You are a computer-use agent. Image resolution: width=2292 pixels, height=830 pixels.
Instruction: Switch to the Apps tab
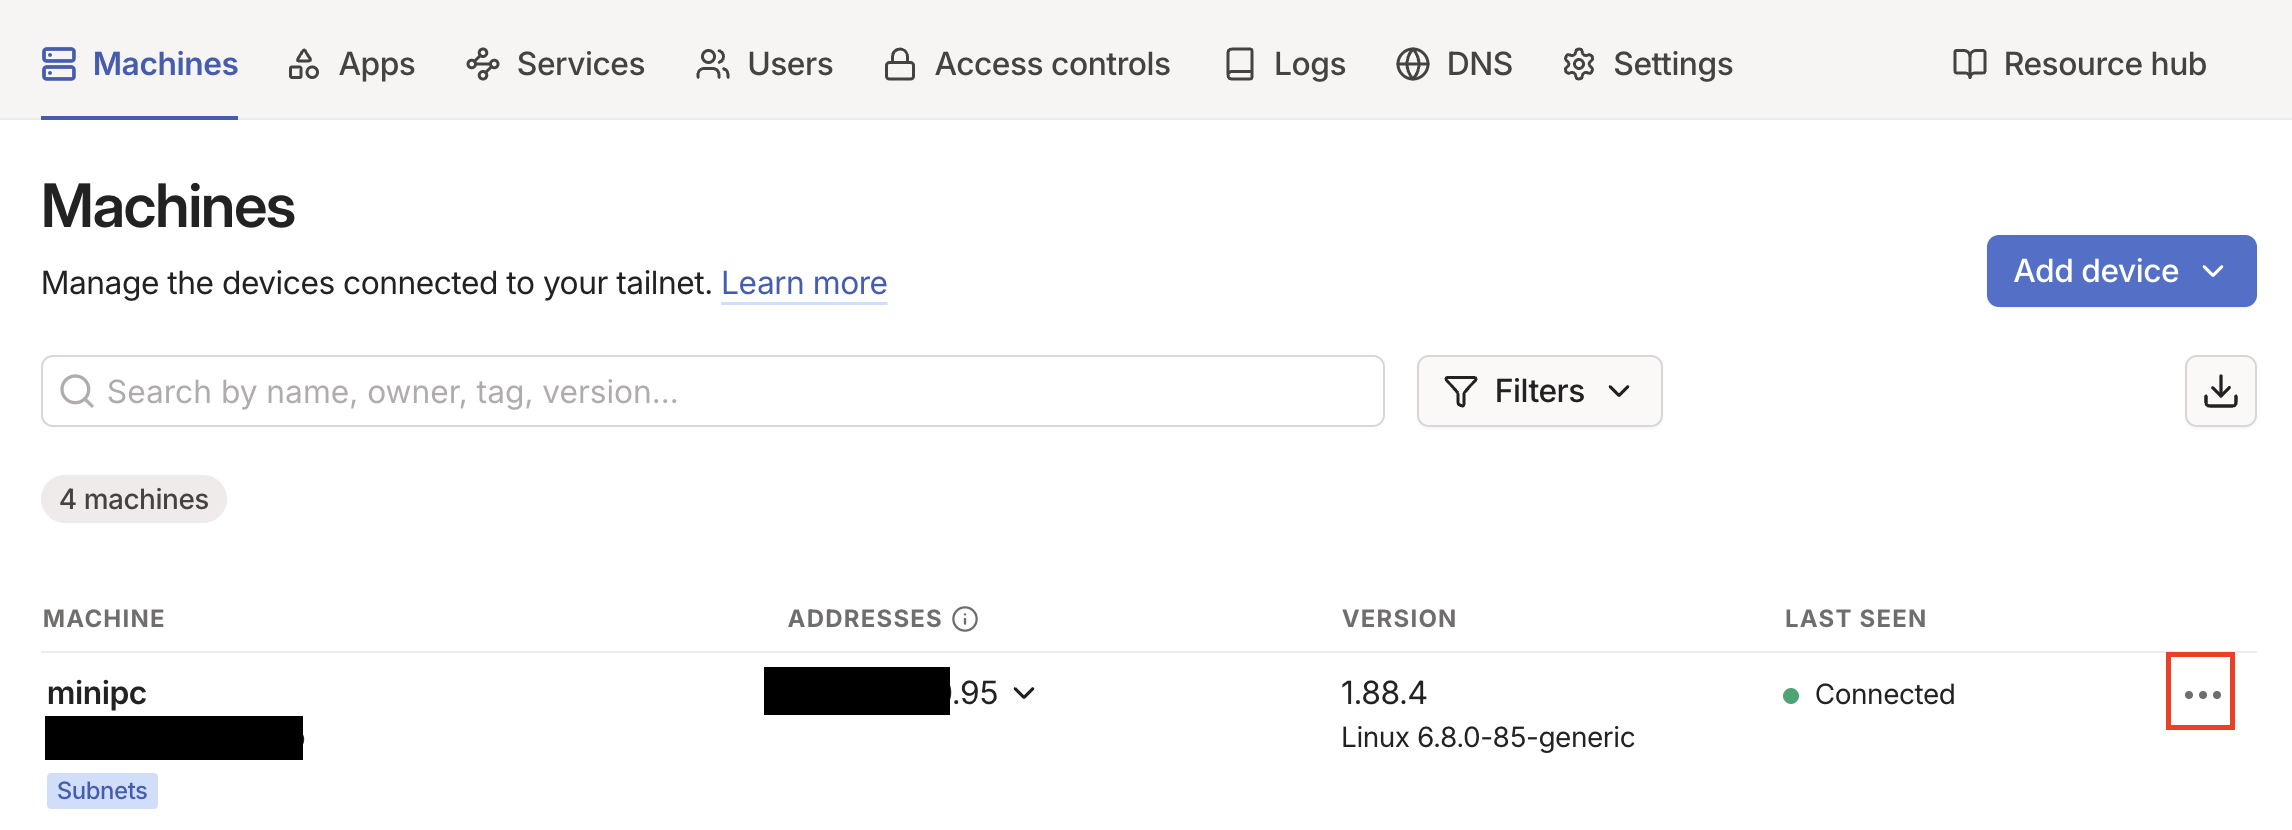351,64
